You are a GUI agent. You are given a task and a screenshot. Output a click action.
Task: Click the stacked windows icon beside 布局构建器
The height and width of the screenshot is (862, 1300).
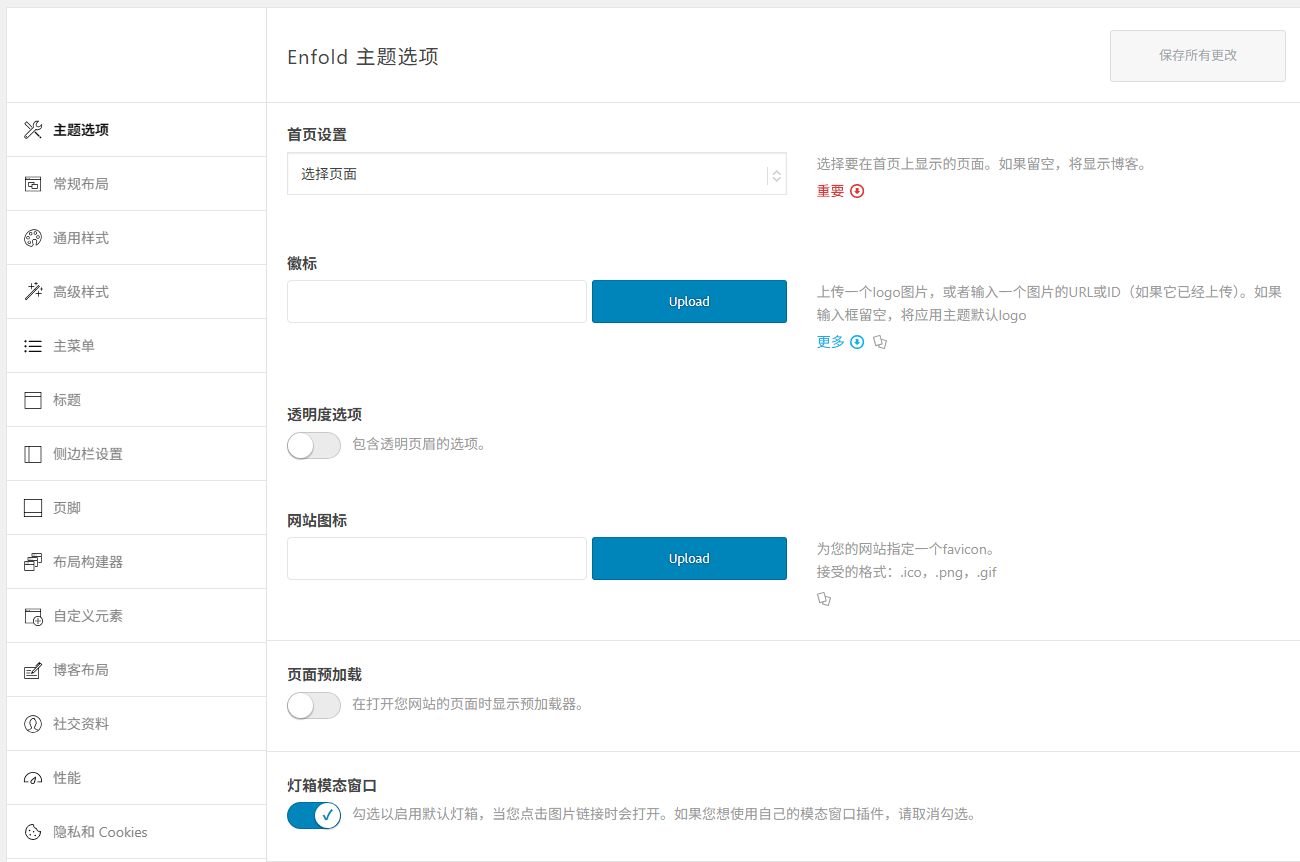point(33,562)
